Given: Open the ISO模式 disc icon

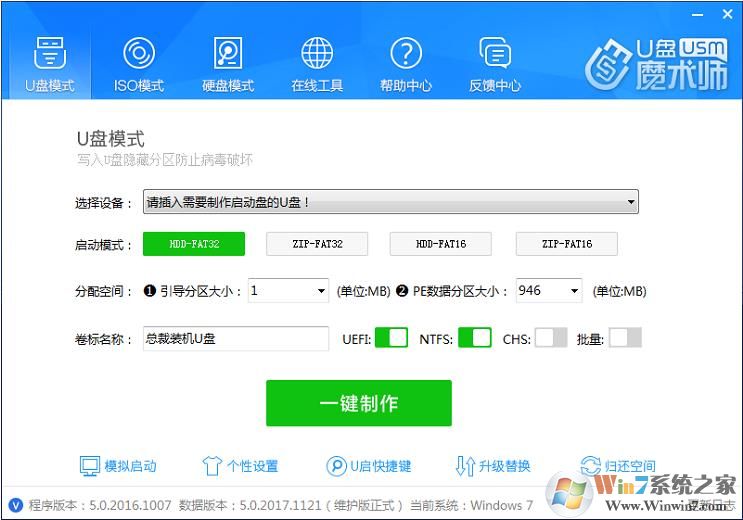Looking at the screenshot, I should pos(138,53).
